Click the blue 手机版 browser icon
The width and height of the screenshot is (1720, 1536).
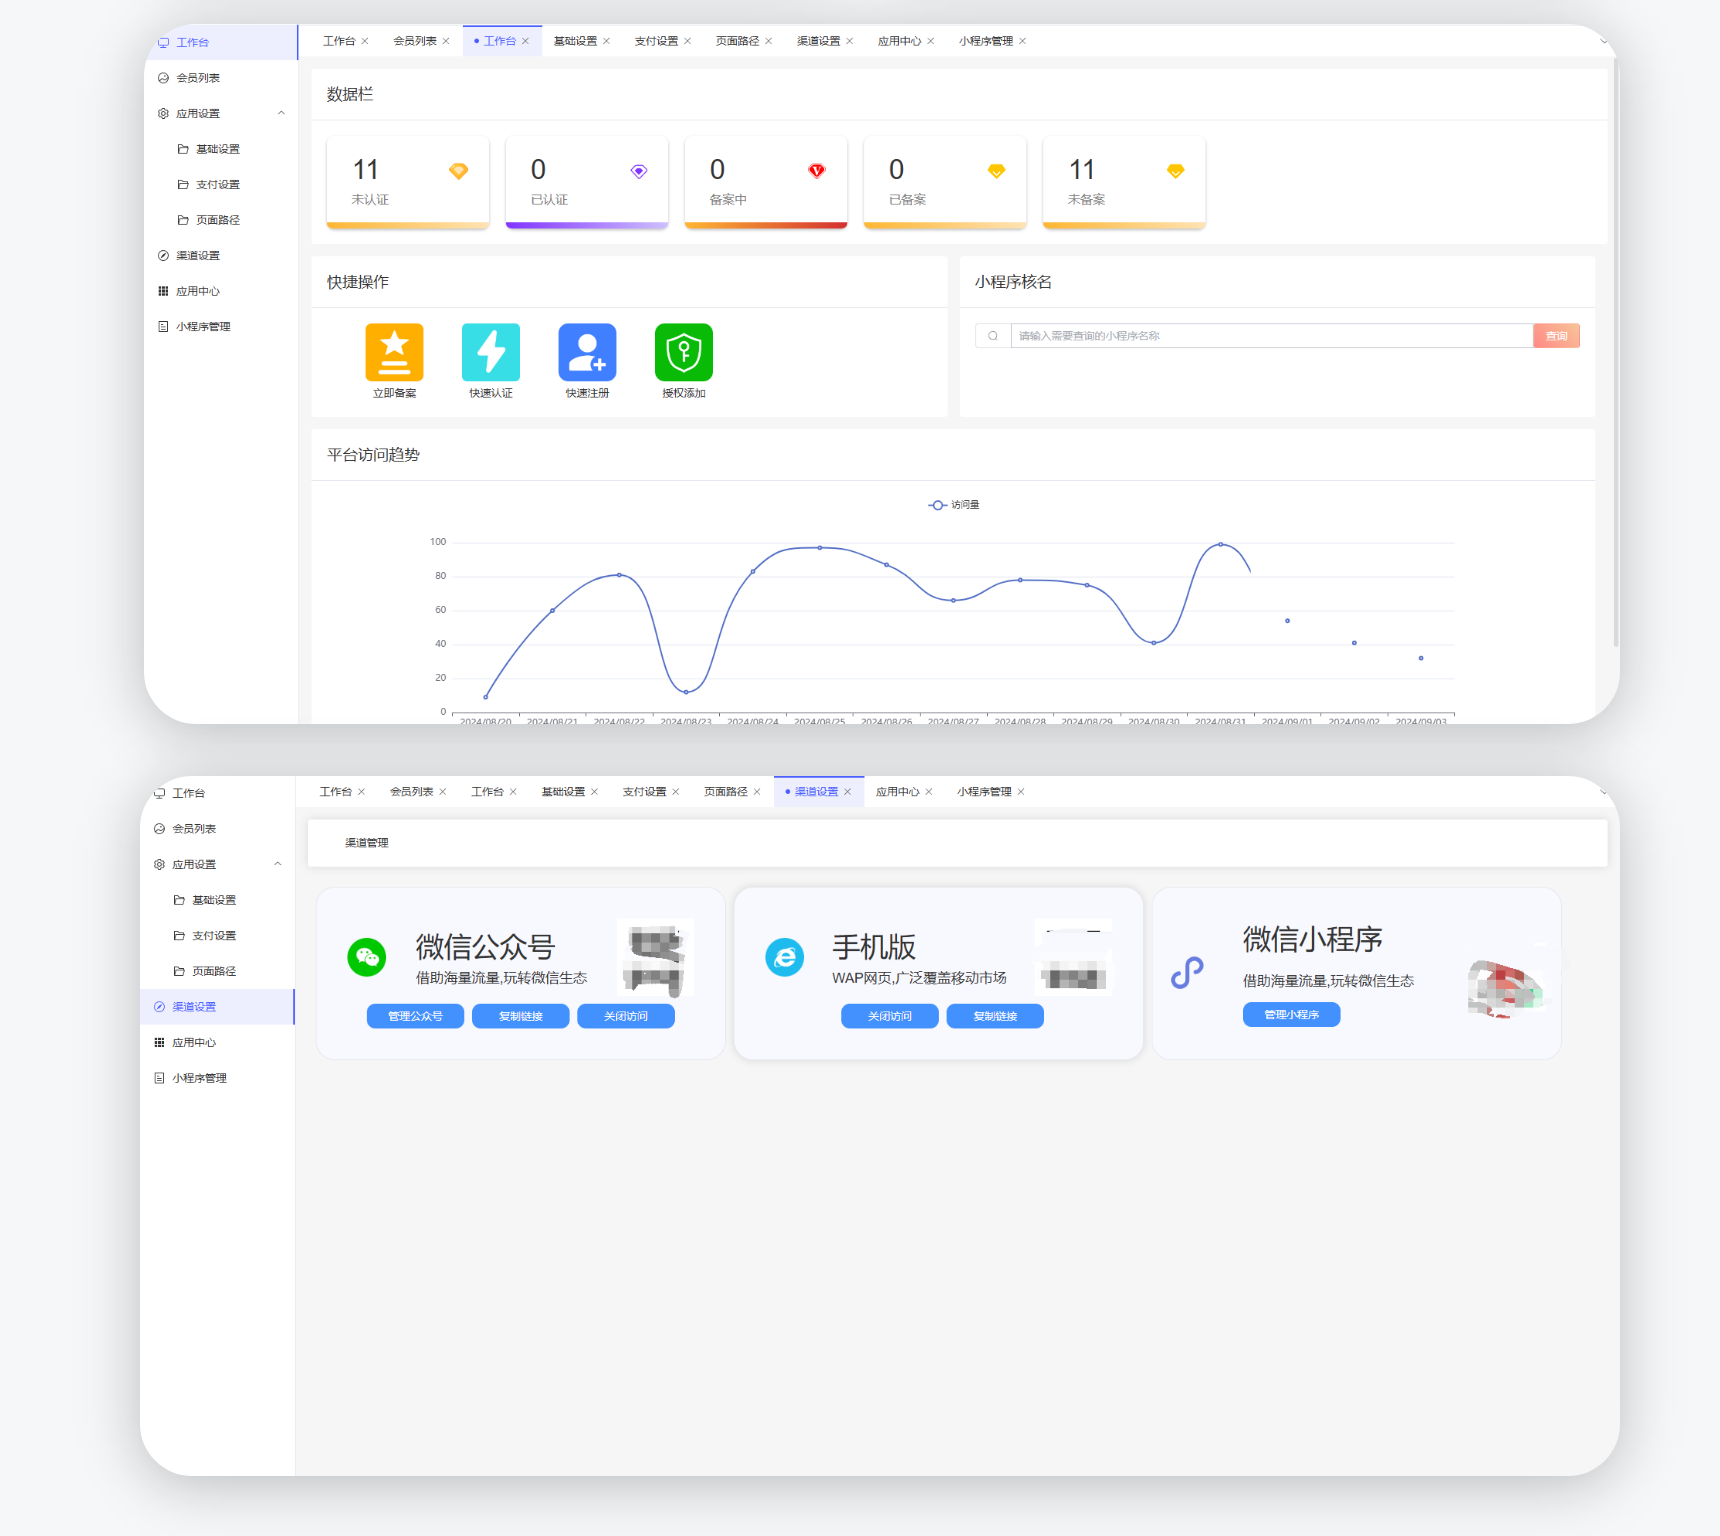pos(785,957)
